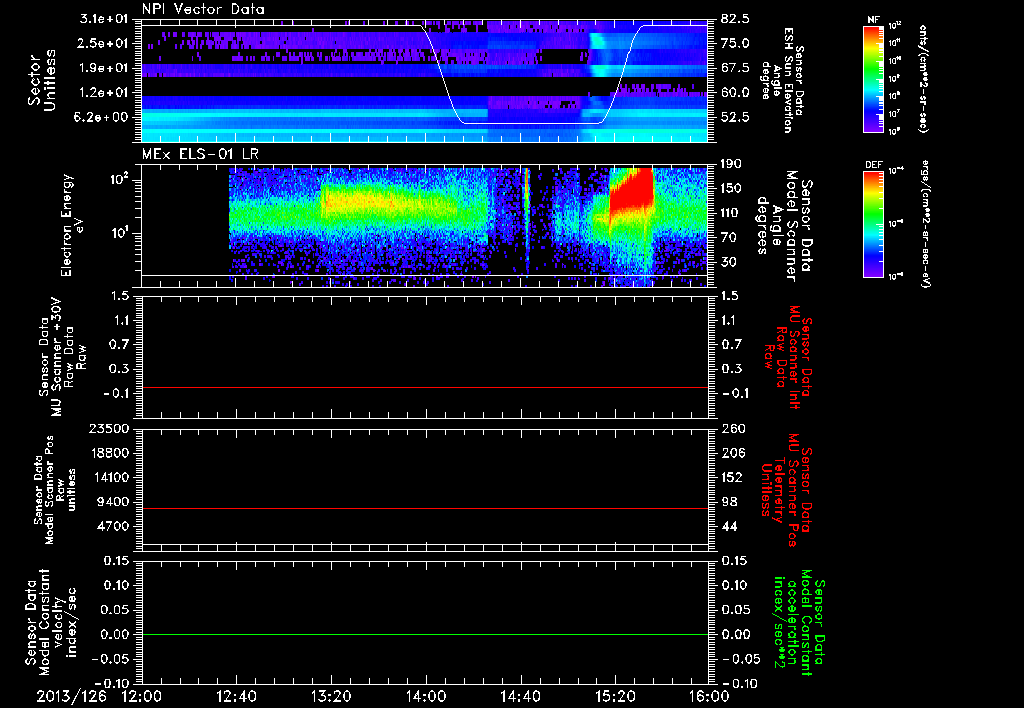Click the '75.0' elevation angle tick
The image size is (1024, 708).
tap(735, 43)
